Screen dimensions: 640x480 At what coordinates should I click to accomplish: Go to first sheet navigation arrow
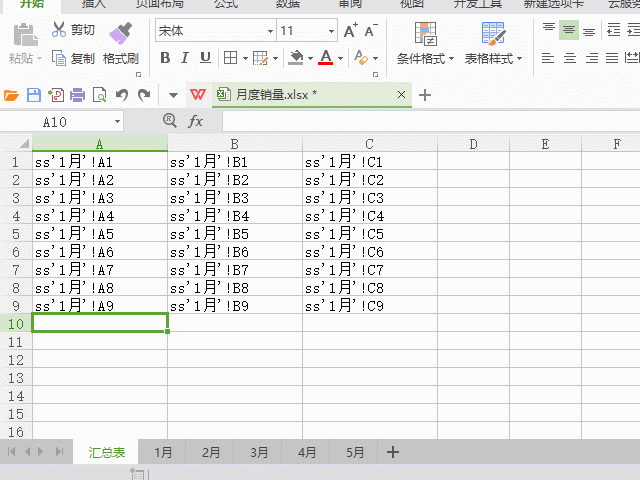(11, 451)
